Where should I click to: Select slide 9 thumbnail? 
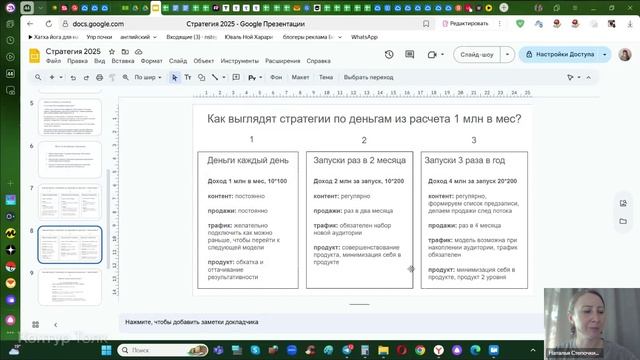pos(70,287)
